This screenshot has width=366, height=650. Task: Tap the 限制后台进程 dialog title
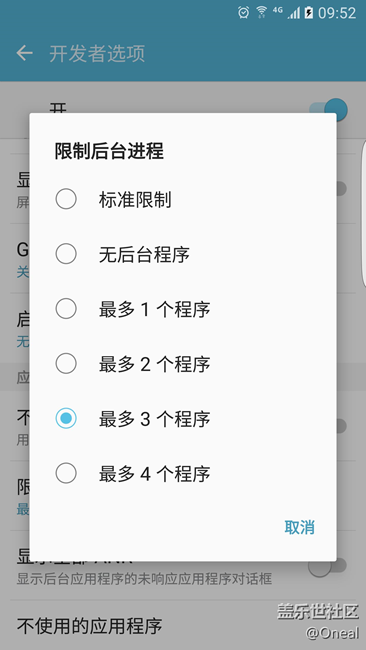[109, 151]
